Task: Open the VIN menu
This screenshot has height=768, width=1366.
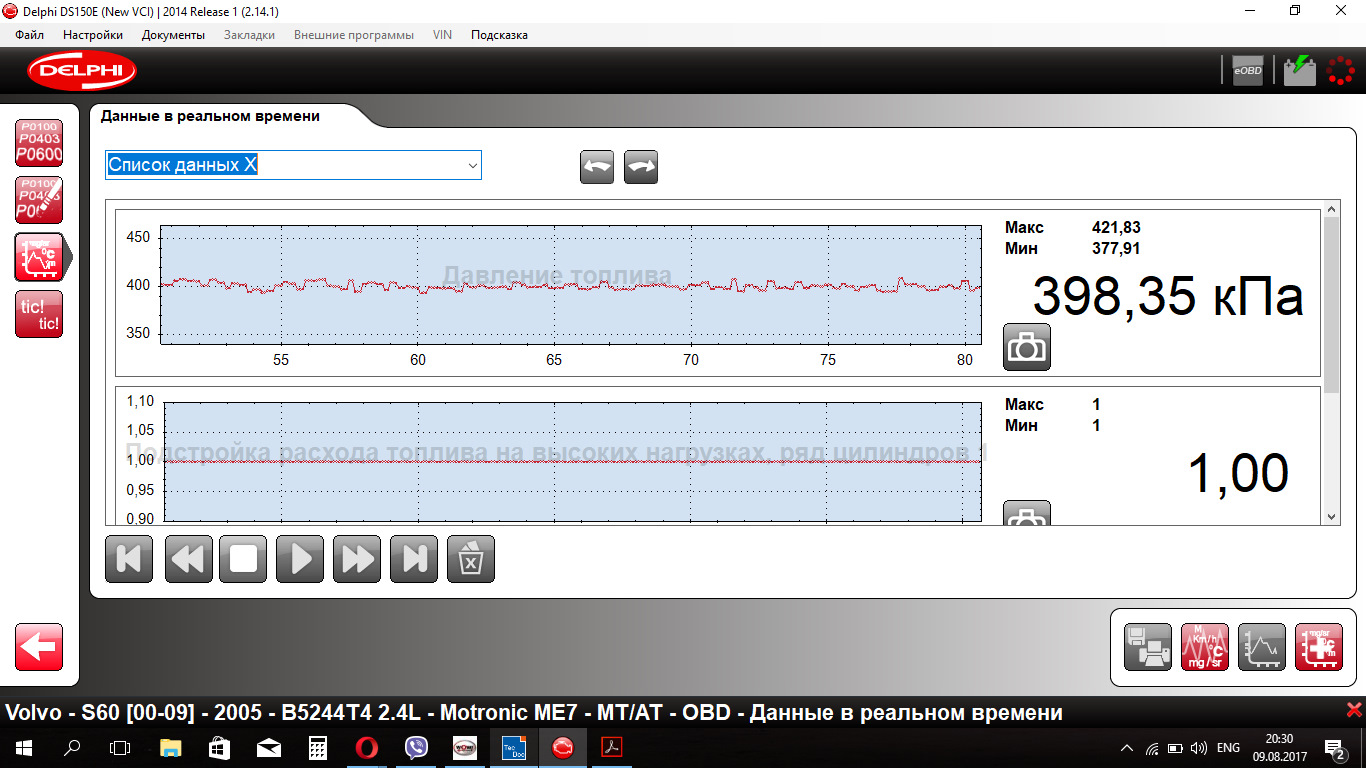Action: [x=442, y=35]
